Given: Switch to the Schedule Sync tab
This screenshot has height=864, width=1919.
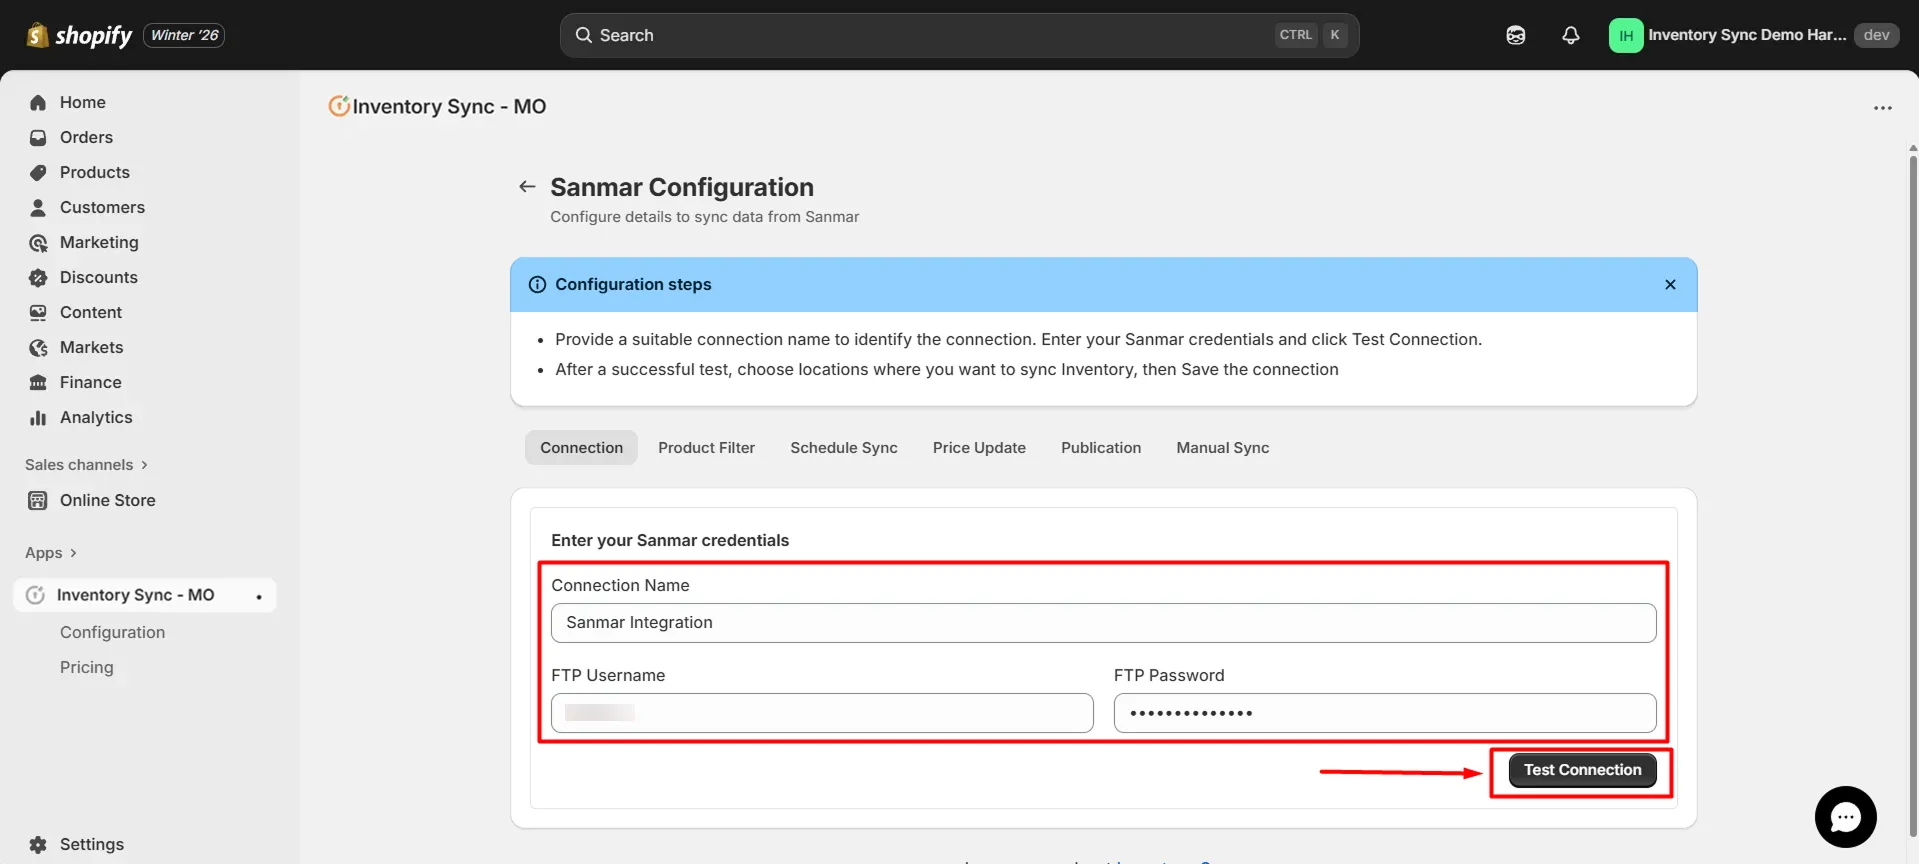Looking at the screenshot, I should [844, 448].
